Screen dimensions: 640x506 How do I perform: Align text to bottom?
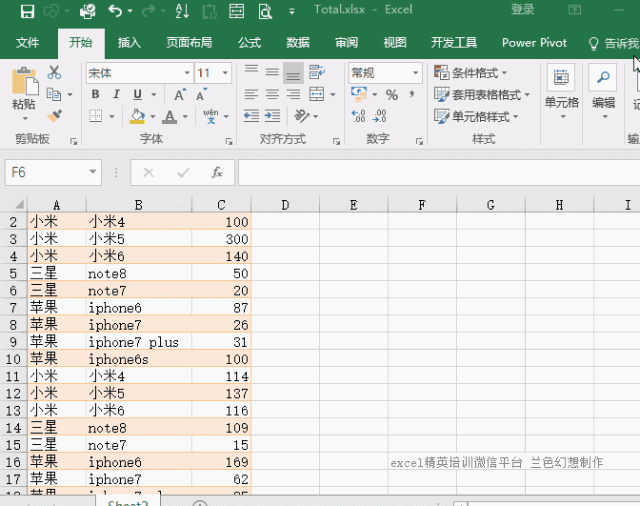click(x=293, y=73)
